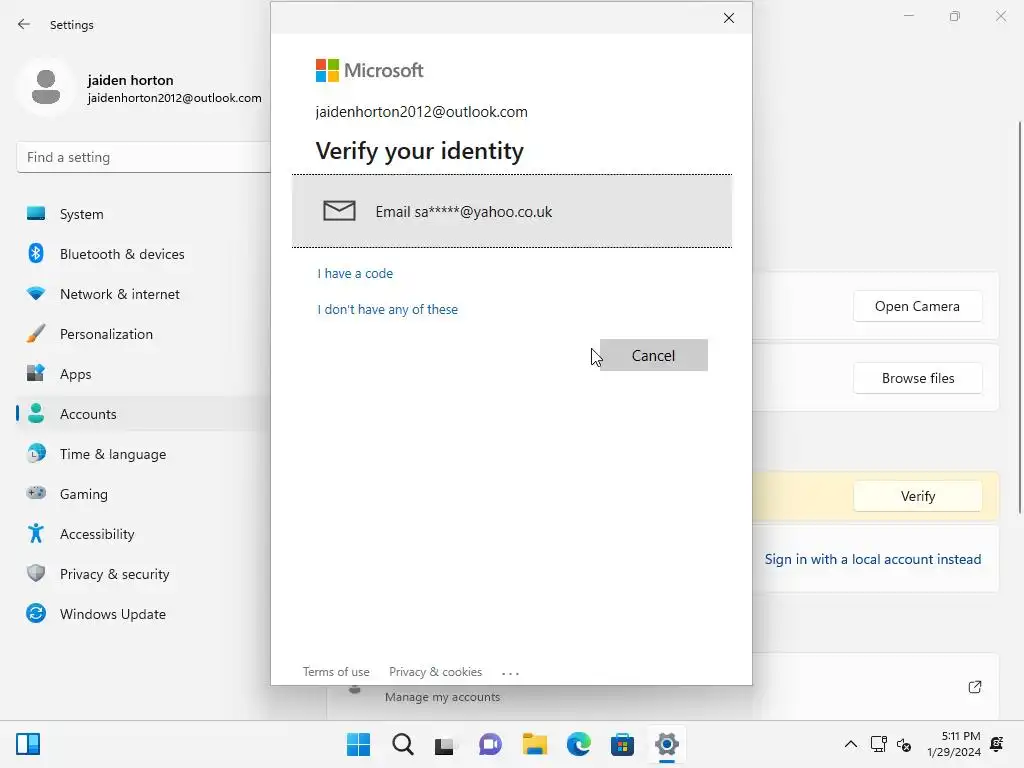
Task: Close the Microsoft sign-in dialog with X
Action: click(x=729, y=18)
